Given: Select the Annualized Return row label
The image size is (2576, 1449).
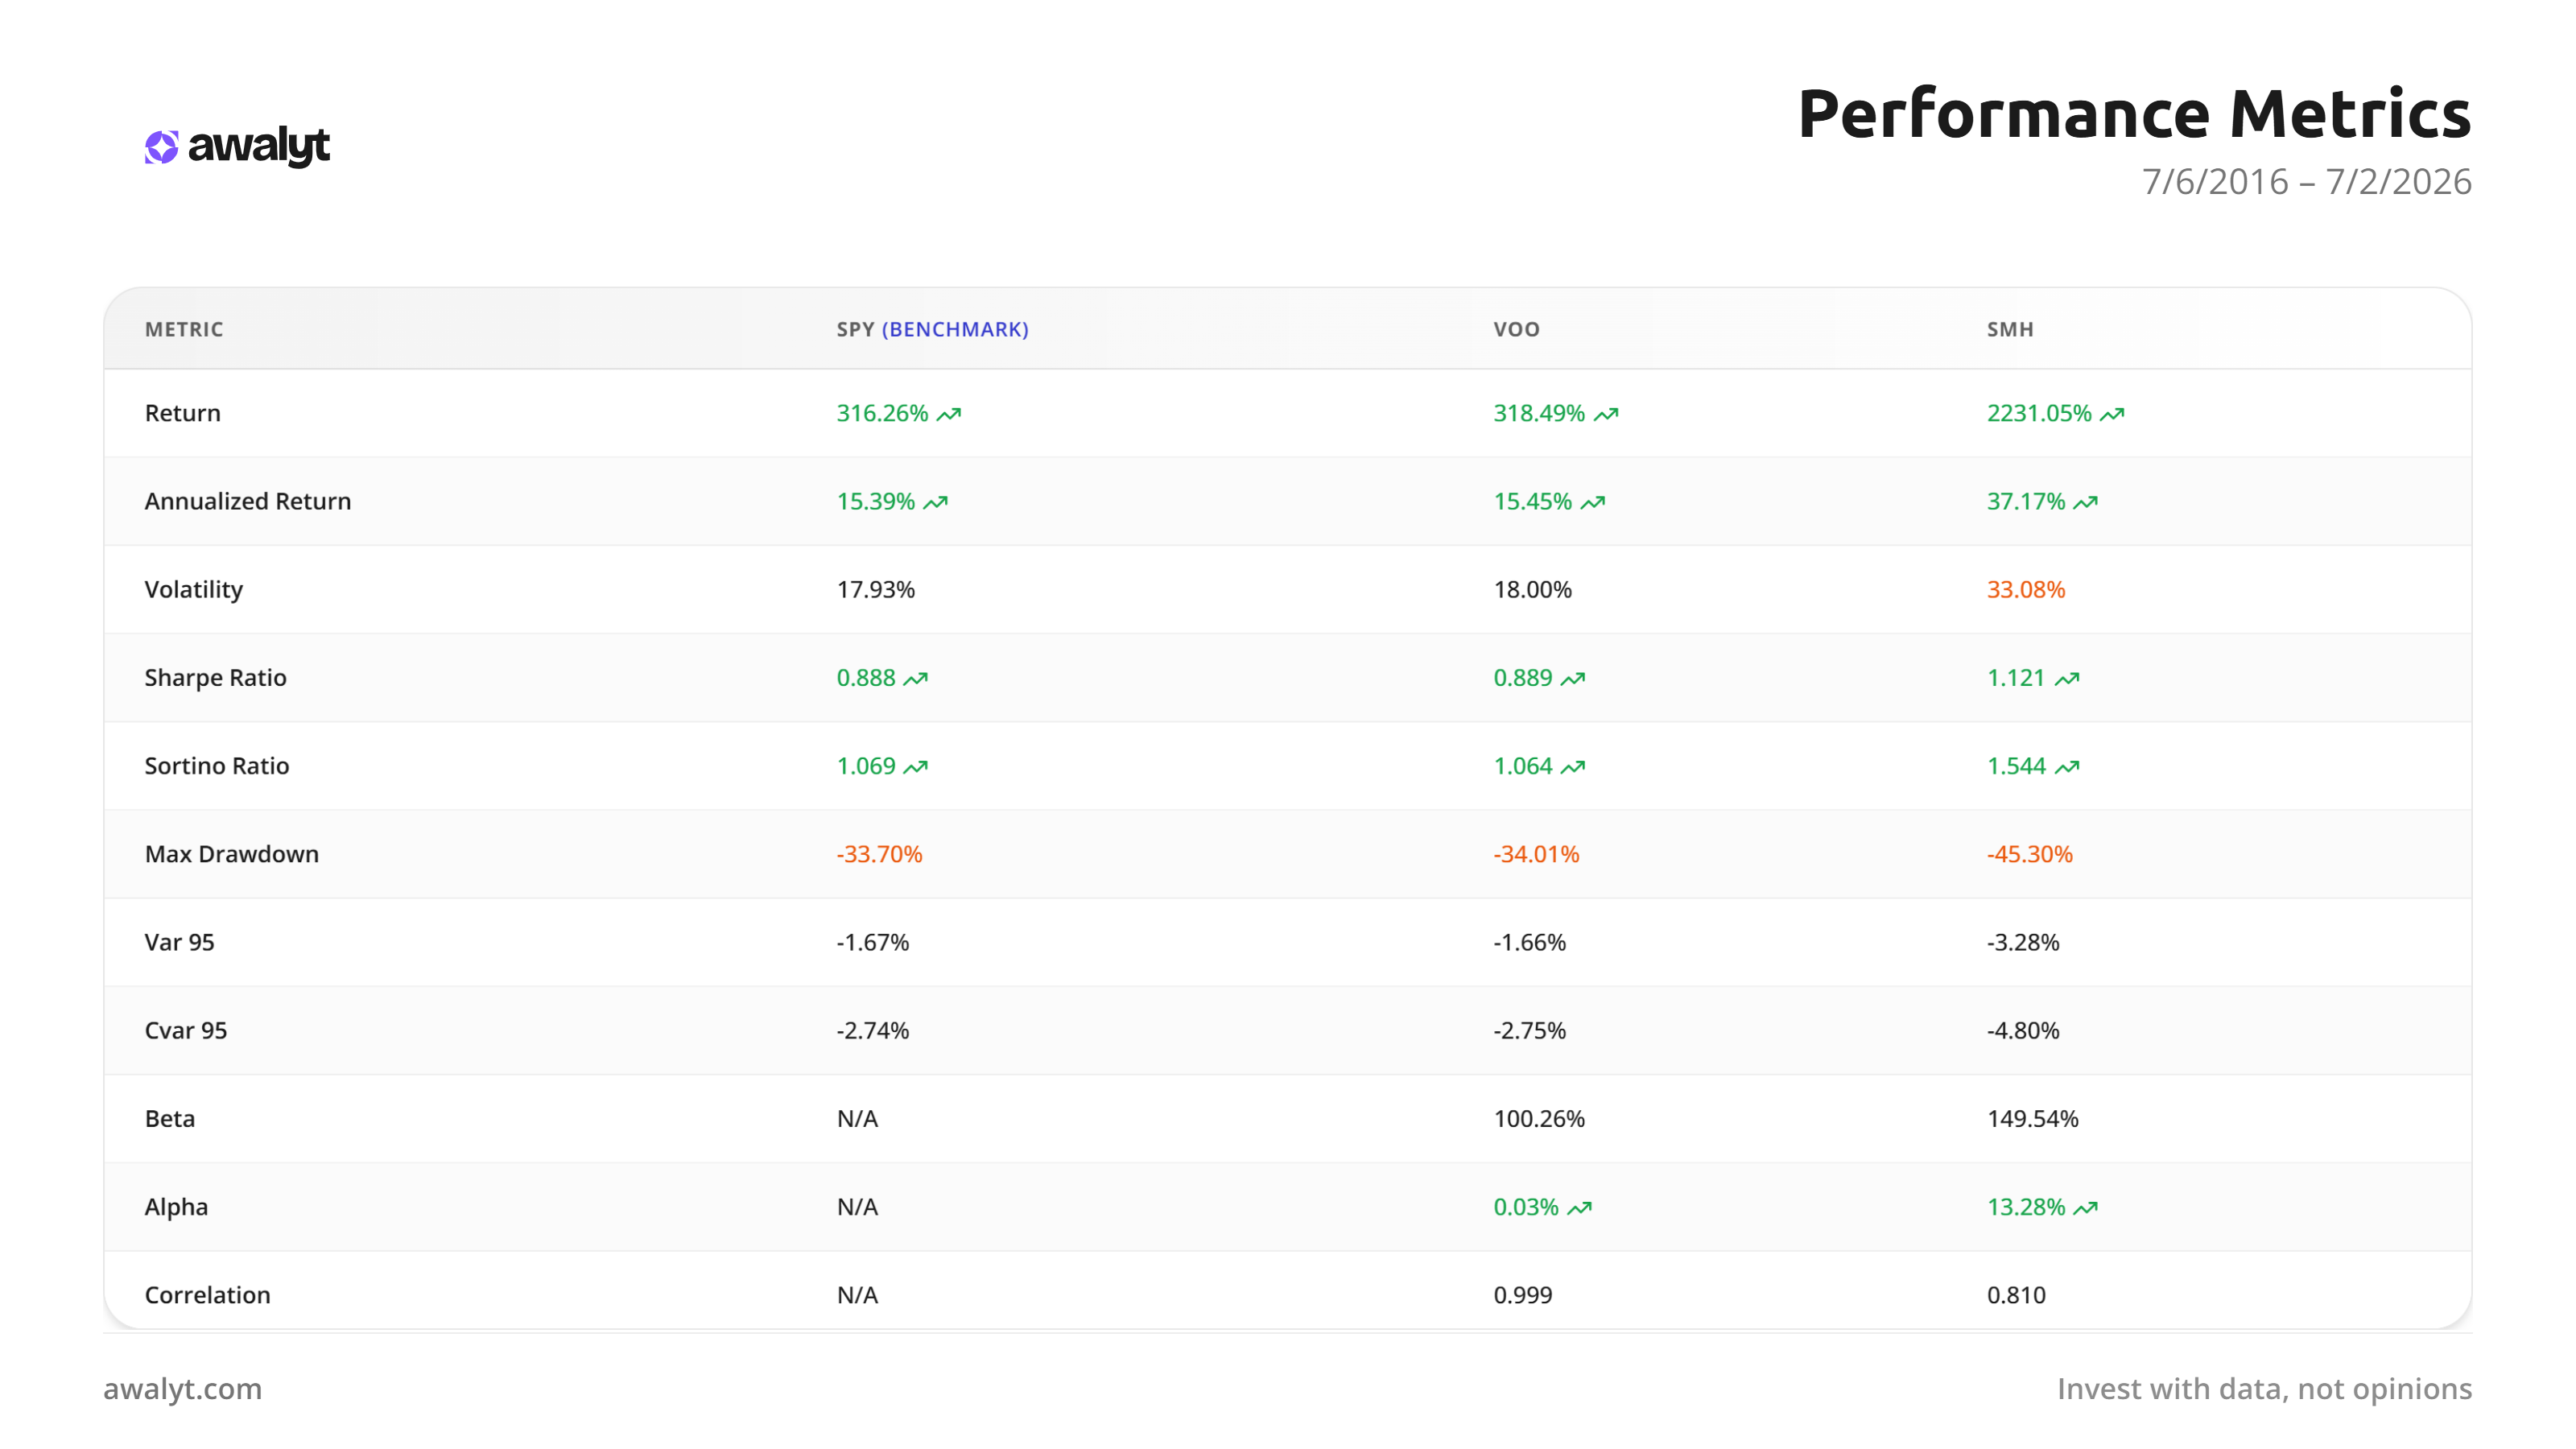Looking at the screenshot, I should [248, 501].
